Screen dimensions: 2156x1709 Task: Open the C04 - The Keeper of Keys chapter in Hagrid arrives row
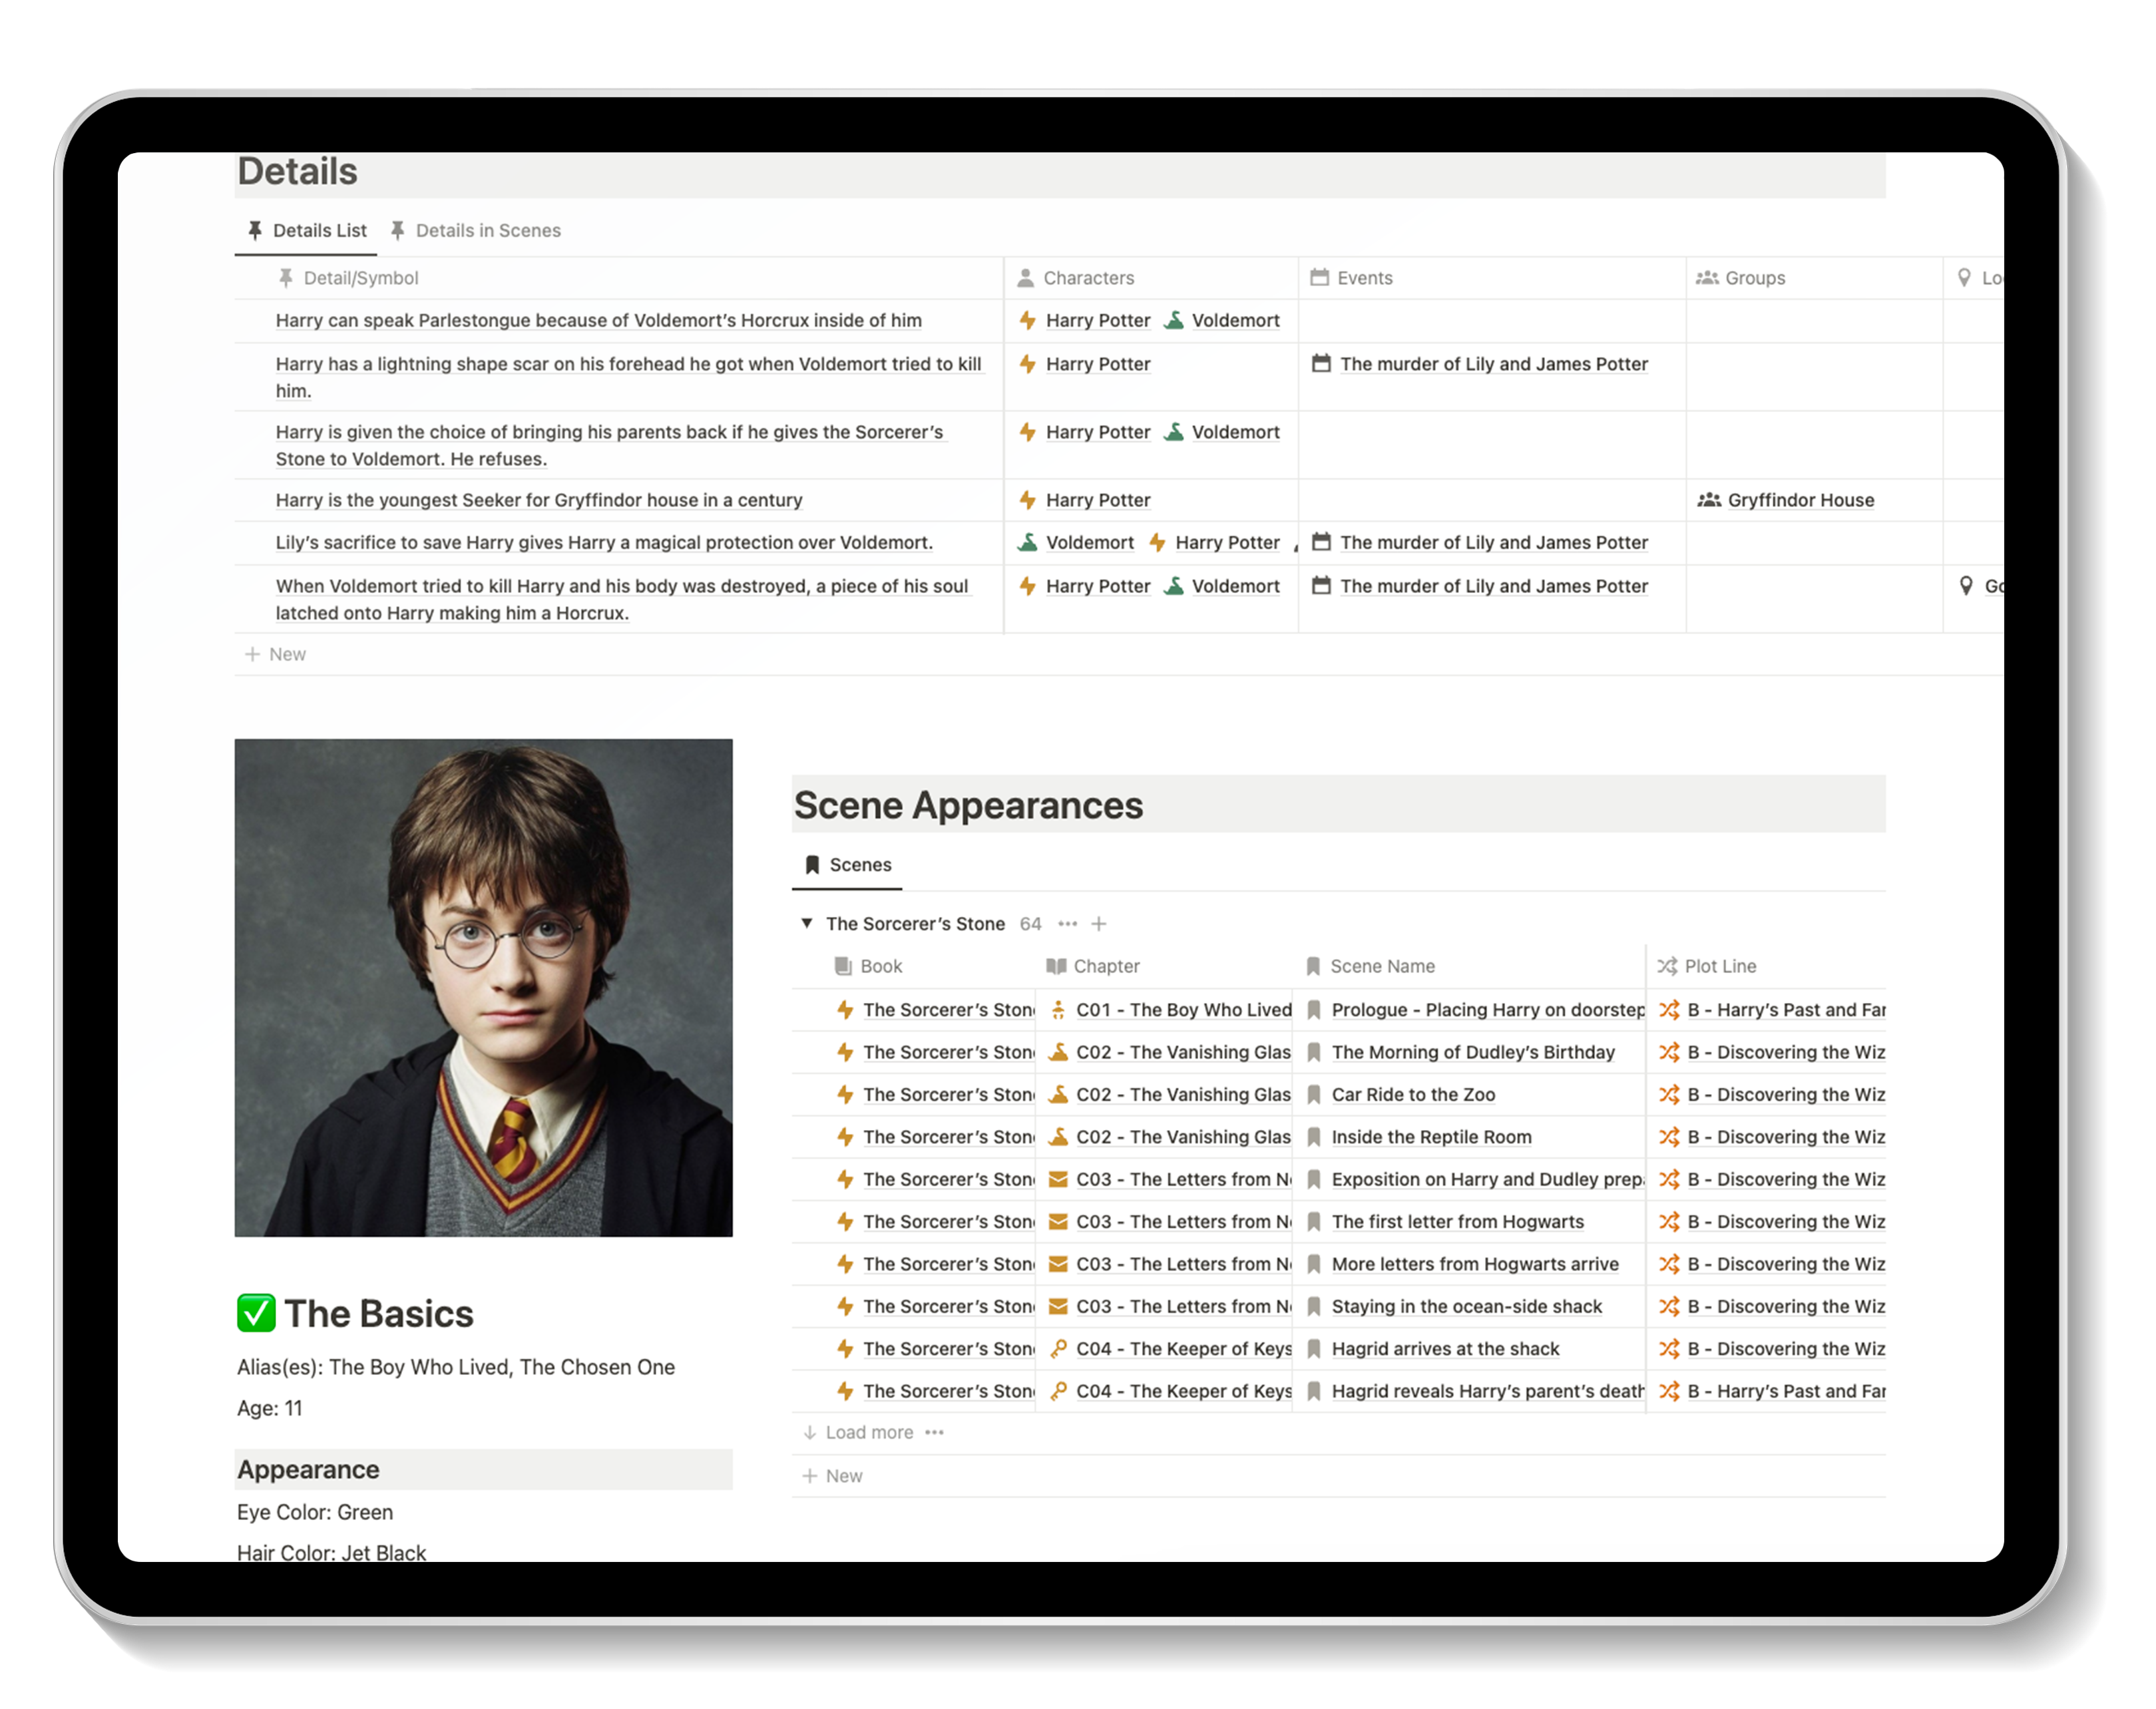tap(1183, 1348)
